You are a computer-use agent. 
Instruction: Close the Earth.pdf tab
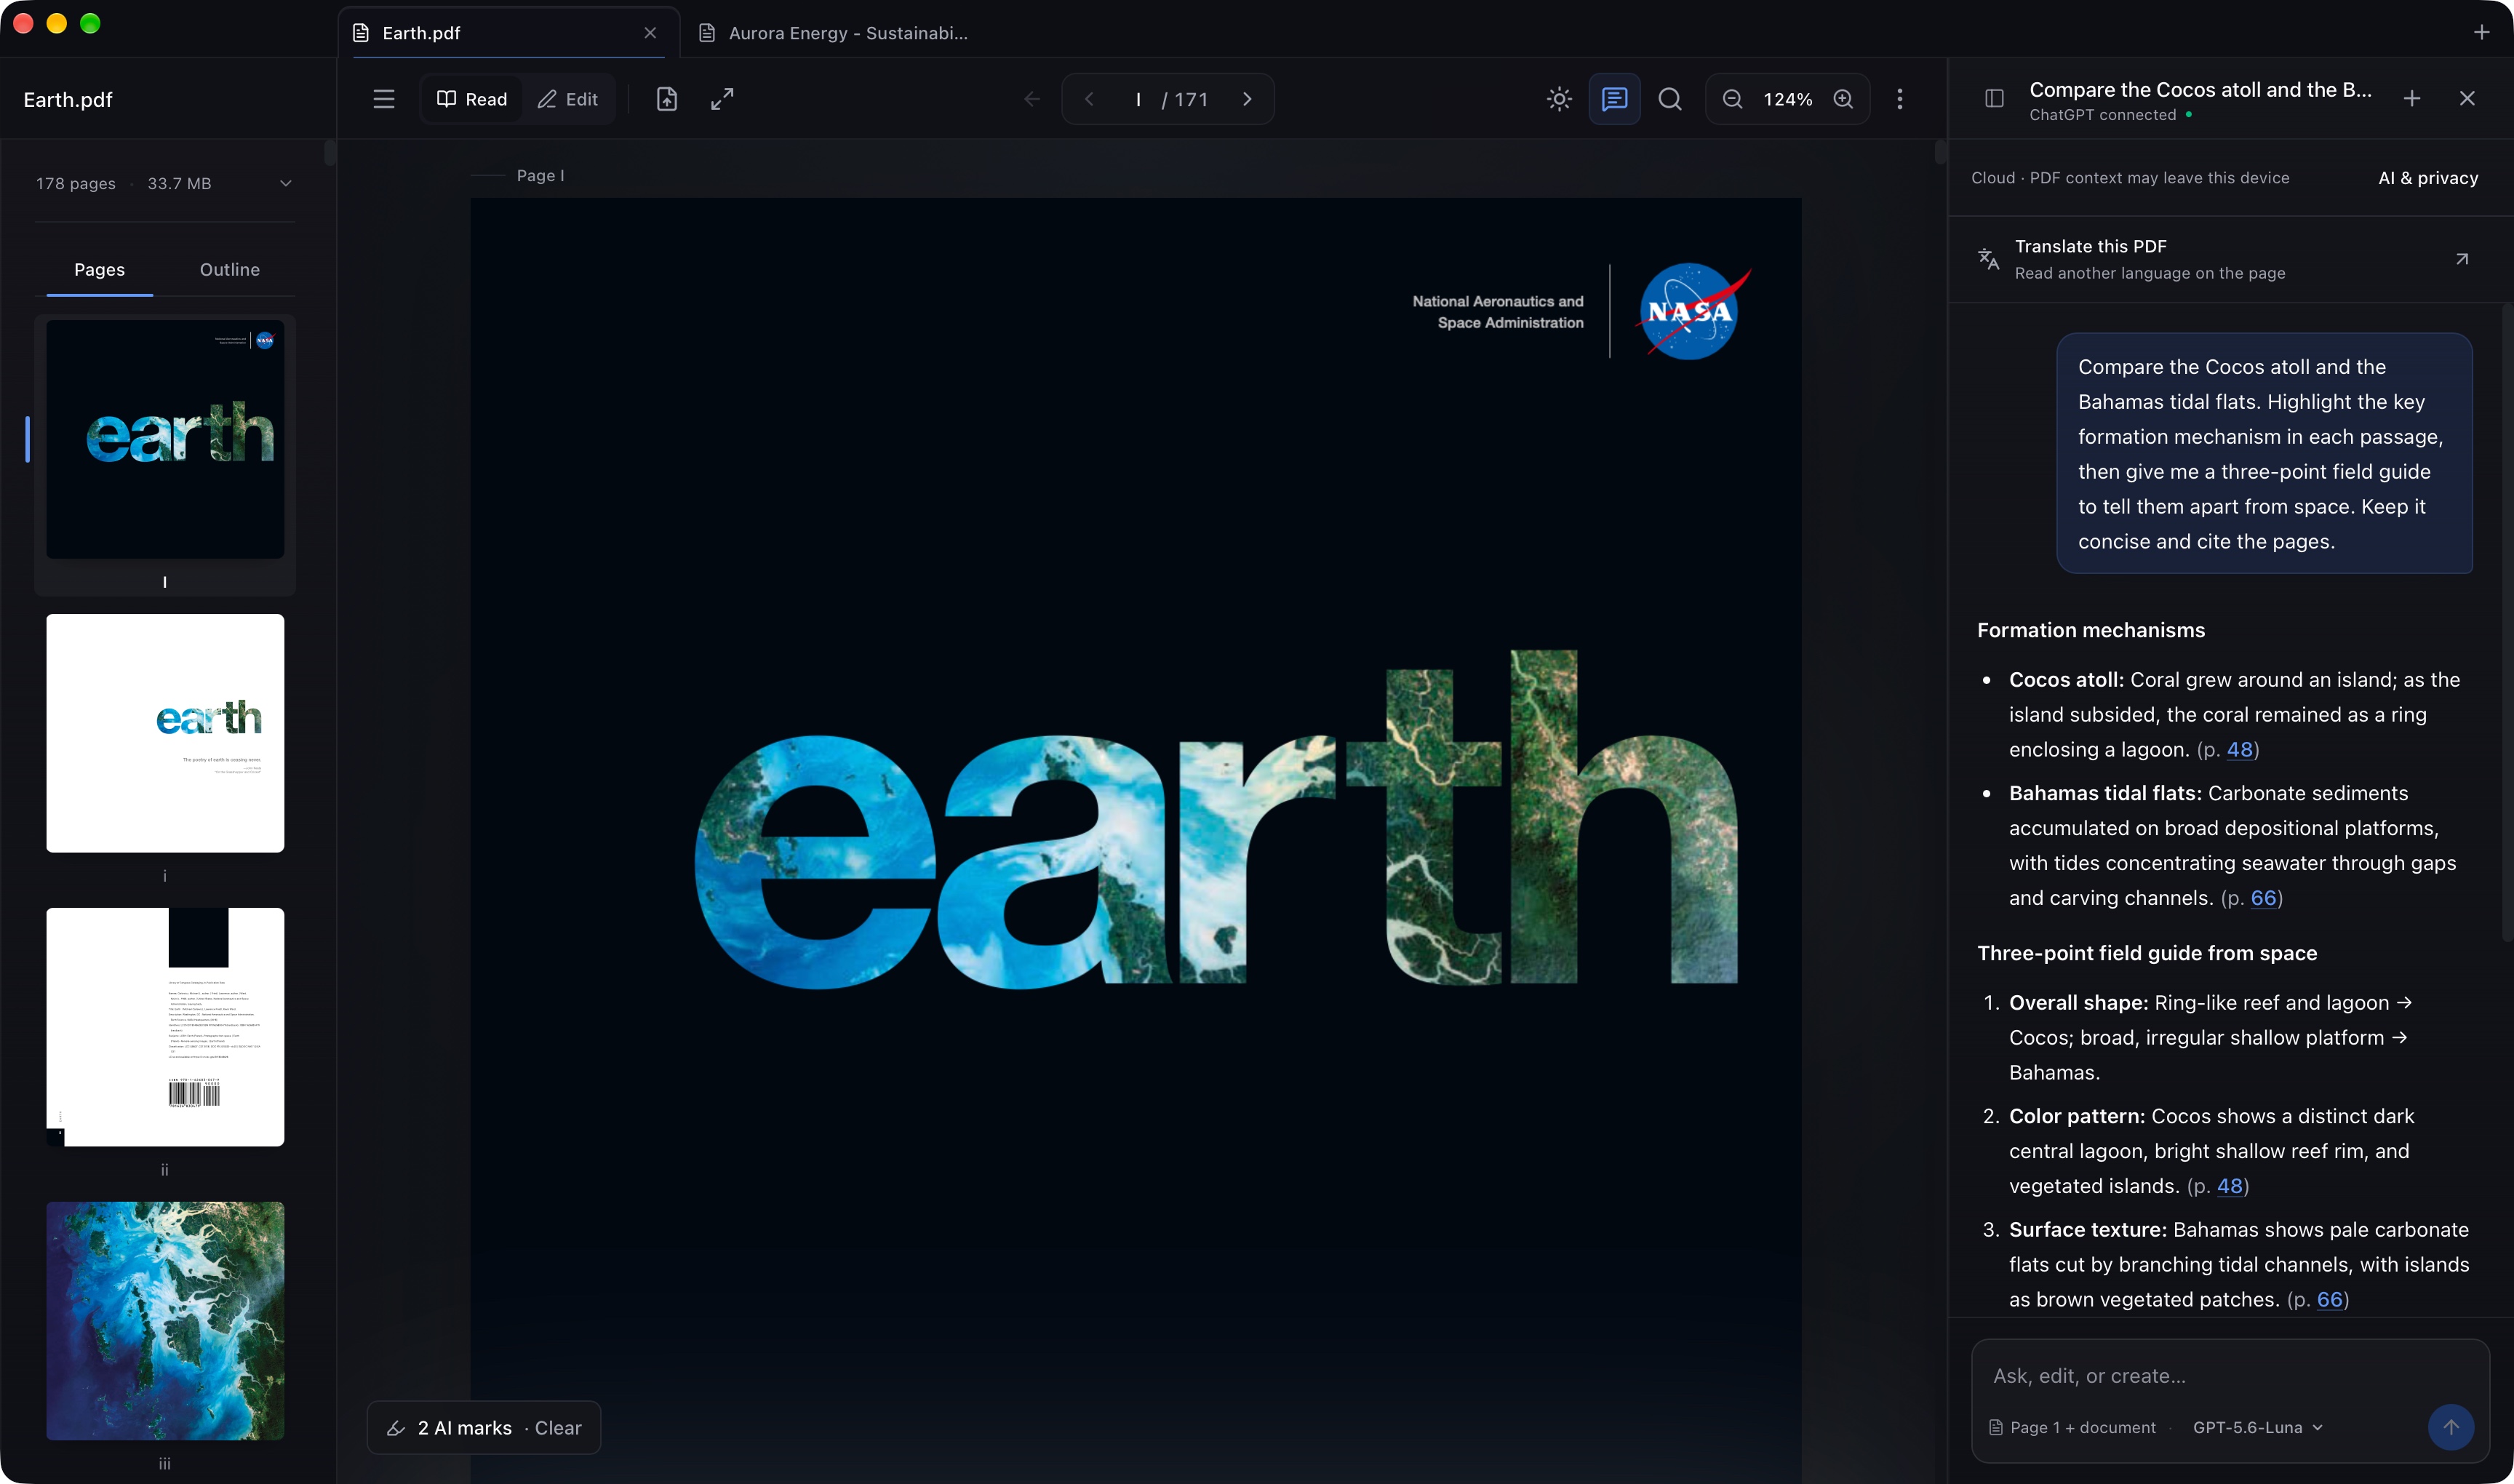pos(650,33)
